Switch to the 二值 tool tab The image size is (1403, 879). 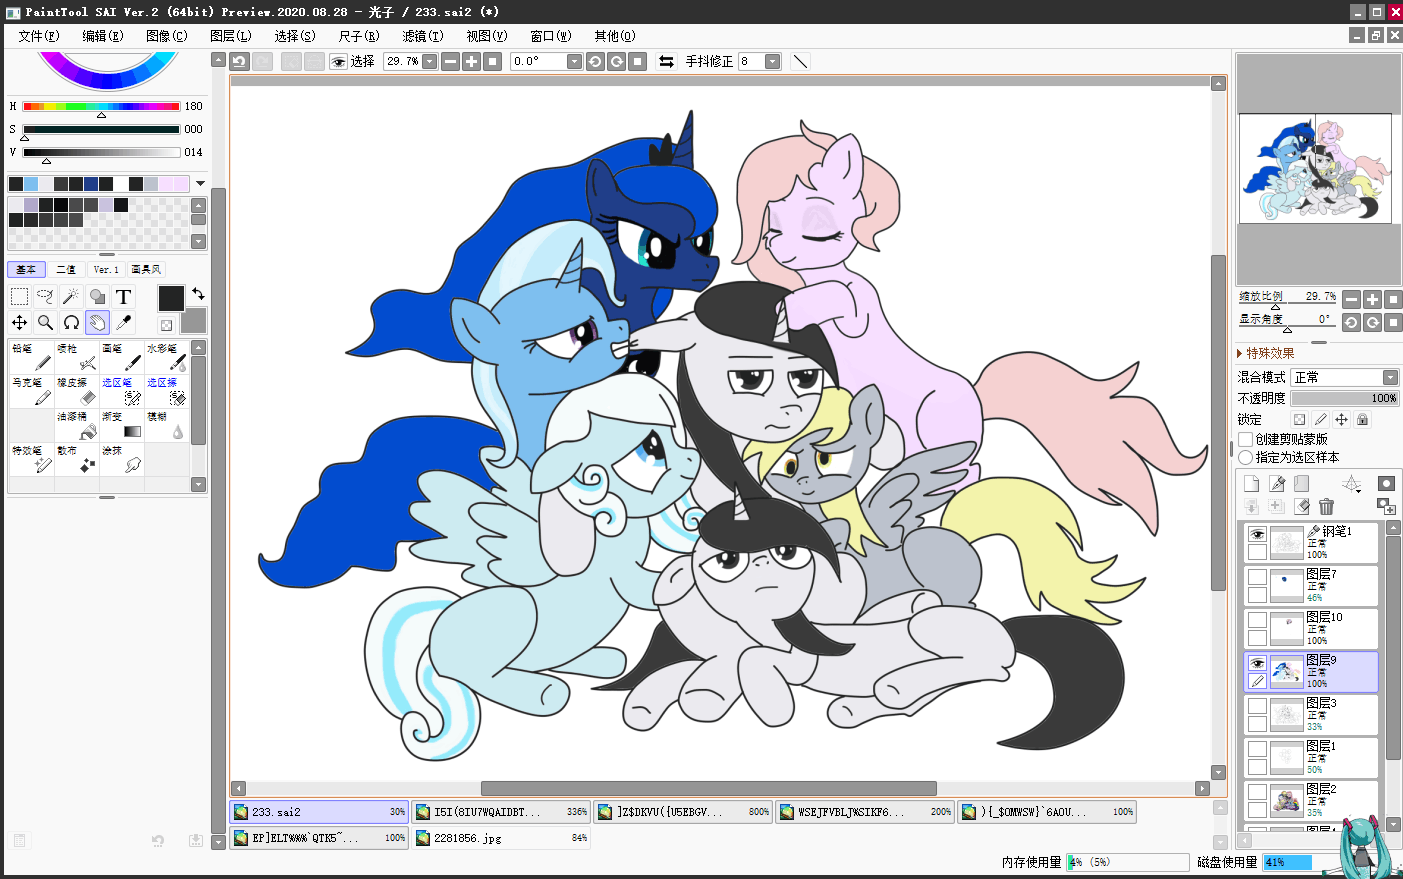point(66,269)
